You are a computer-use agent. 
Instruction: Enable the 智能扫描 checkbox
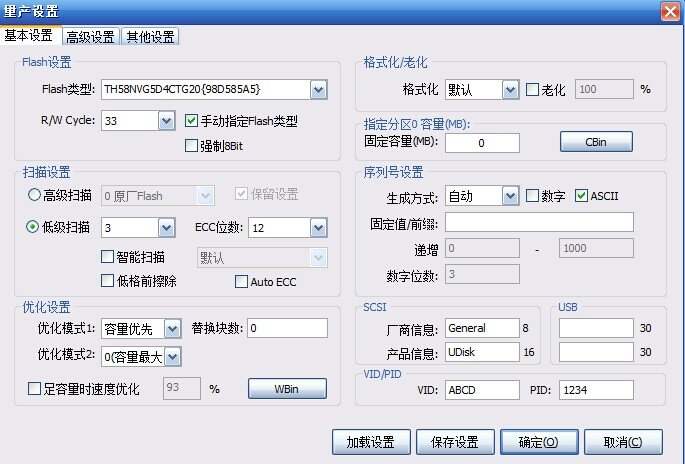(x=108, y=258)
